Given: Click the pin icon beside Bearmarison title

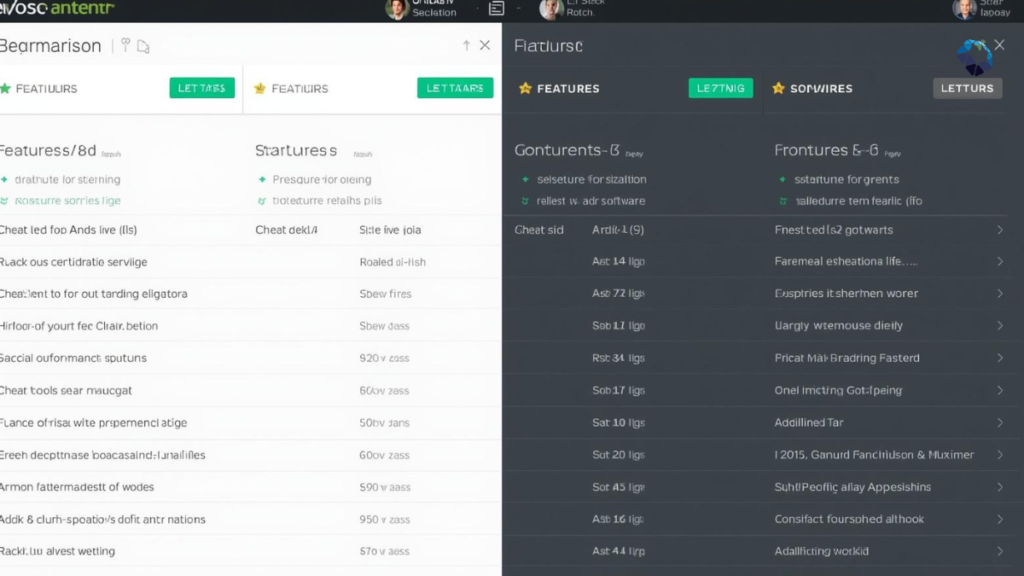Looking at the screenshot, I should click(x=125, y=45).
